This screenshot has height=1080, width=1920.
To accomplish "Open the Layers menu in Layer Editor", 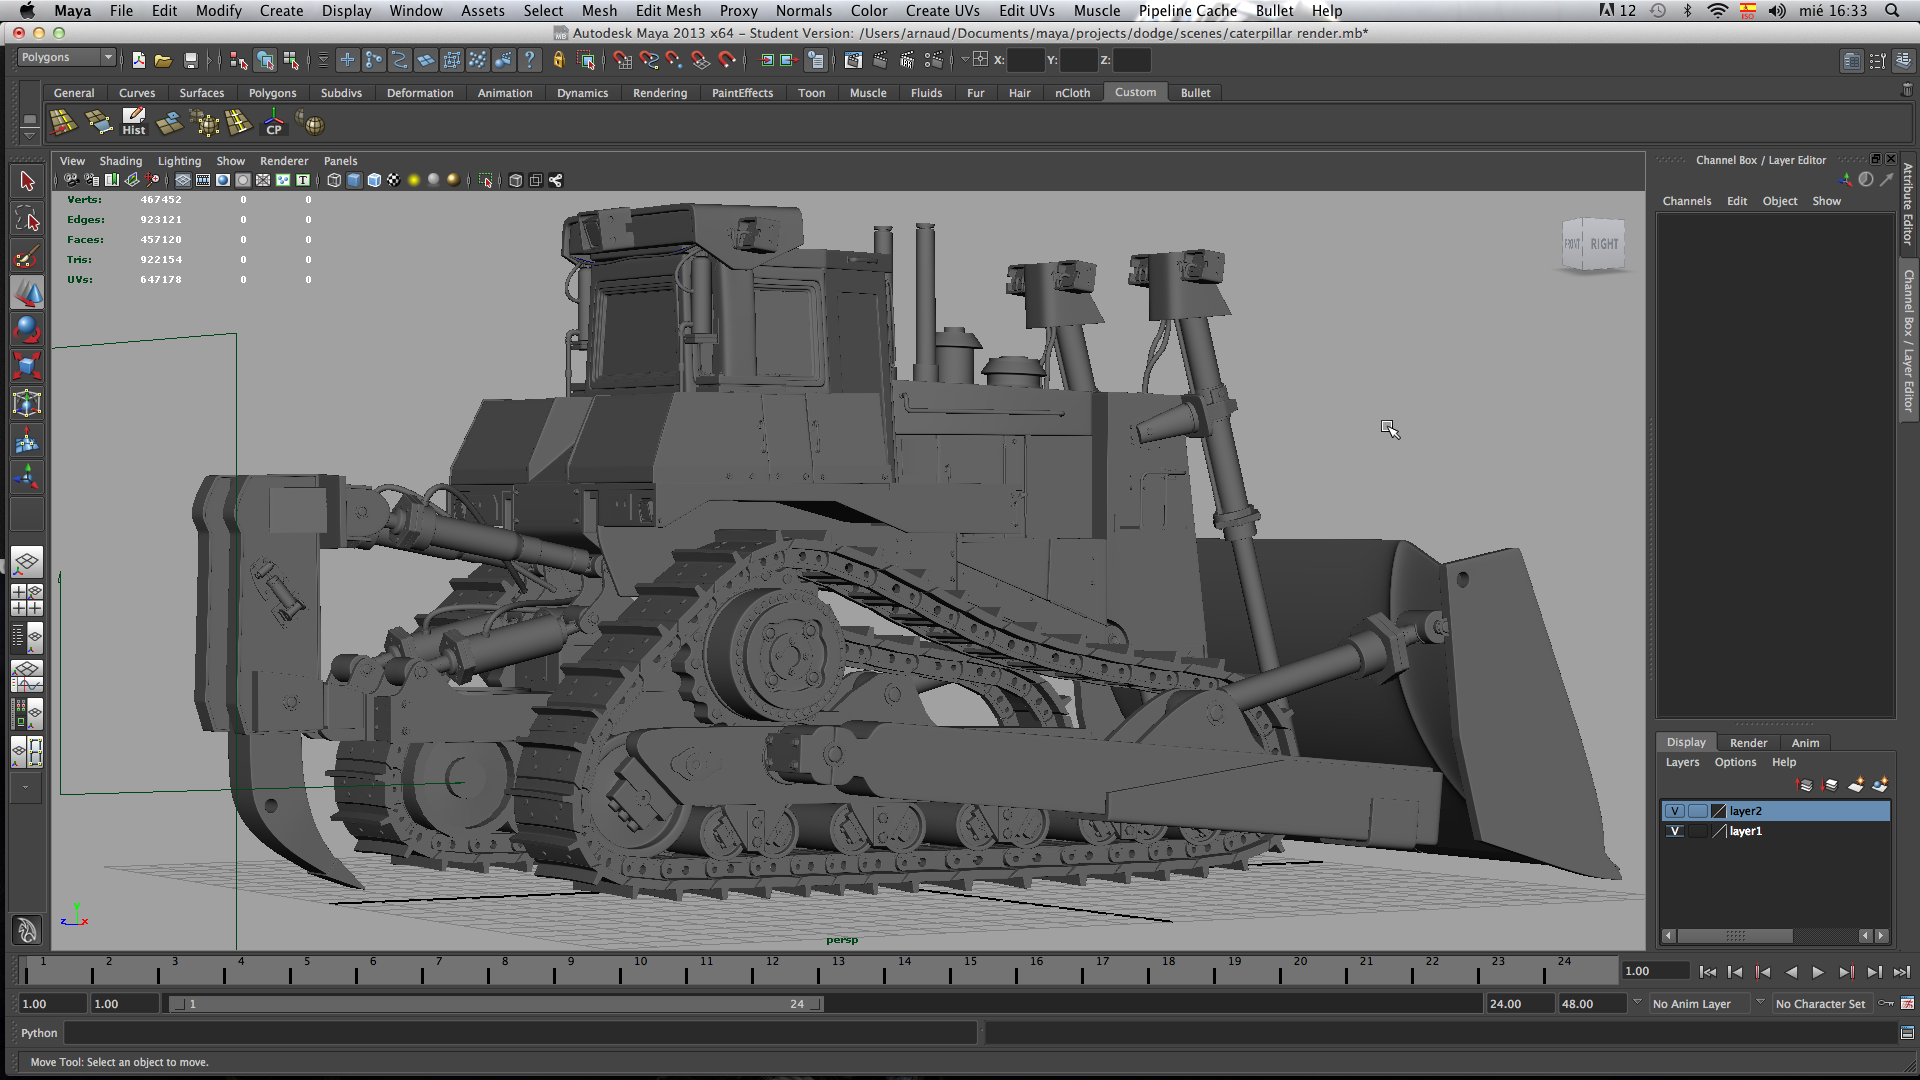I will pos(1682,762).
